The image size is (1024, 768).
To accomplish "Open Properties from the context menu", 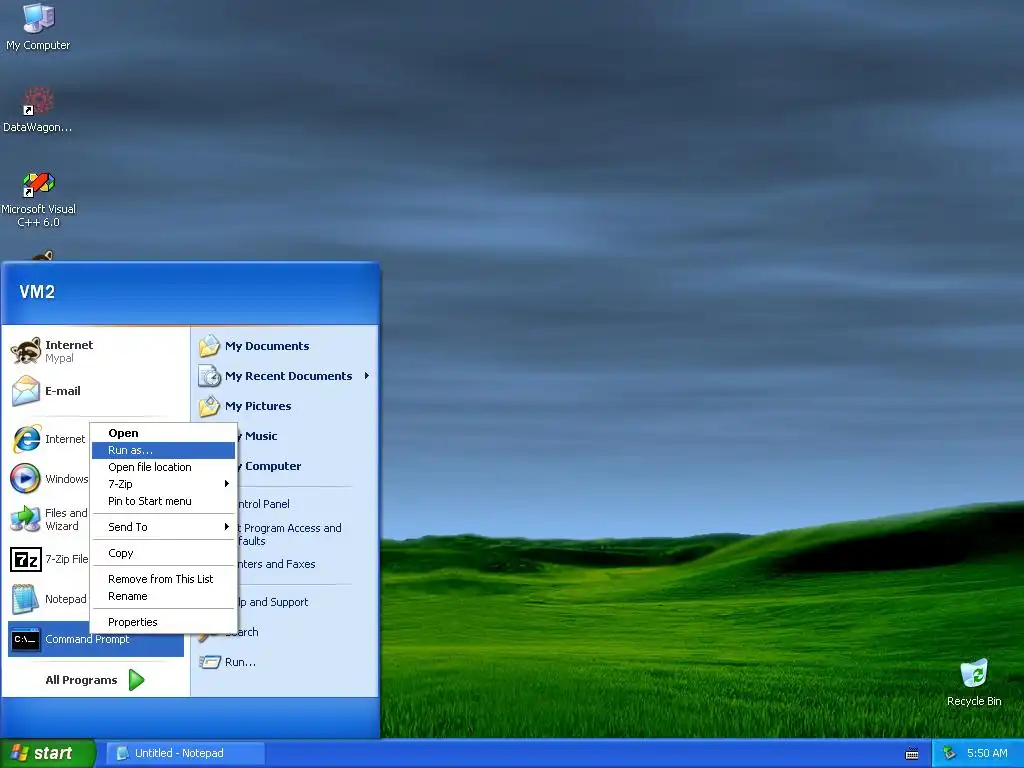I will pyautogui.click(x=163, y=622).
